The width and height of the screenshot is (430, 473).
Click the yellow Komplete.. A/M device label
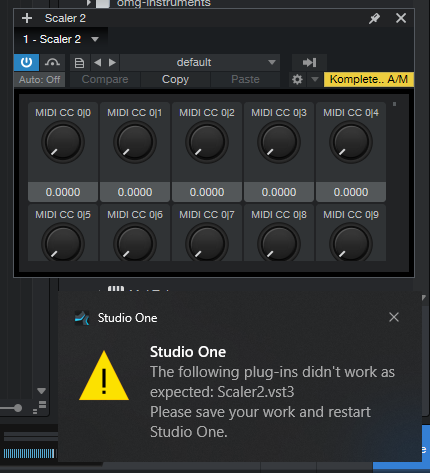tap(369, 80)
